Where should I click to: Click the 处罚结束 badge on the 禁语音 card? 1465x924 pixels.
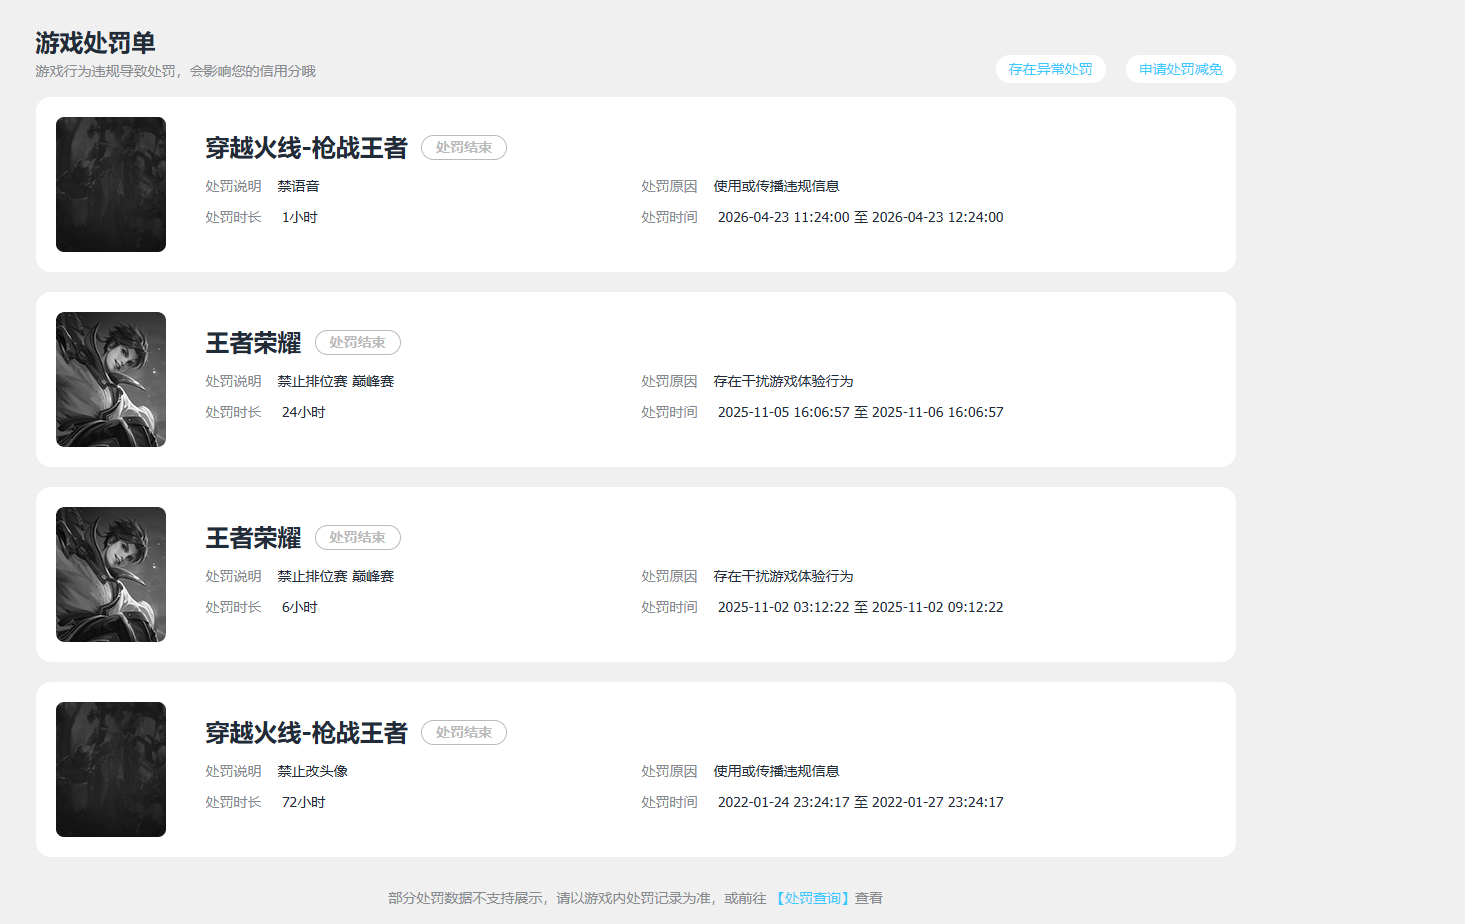click(x=464, y=148)
